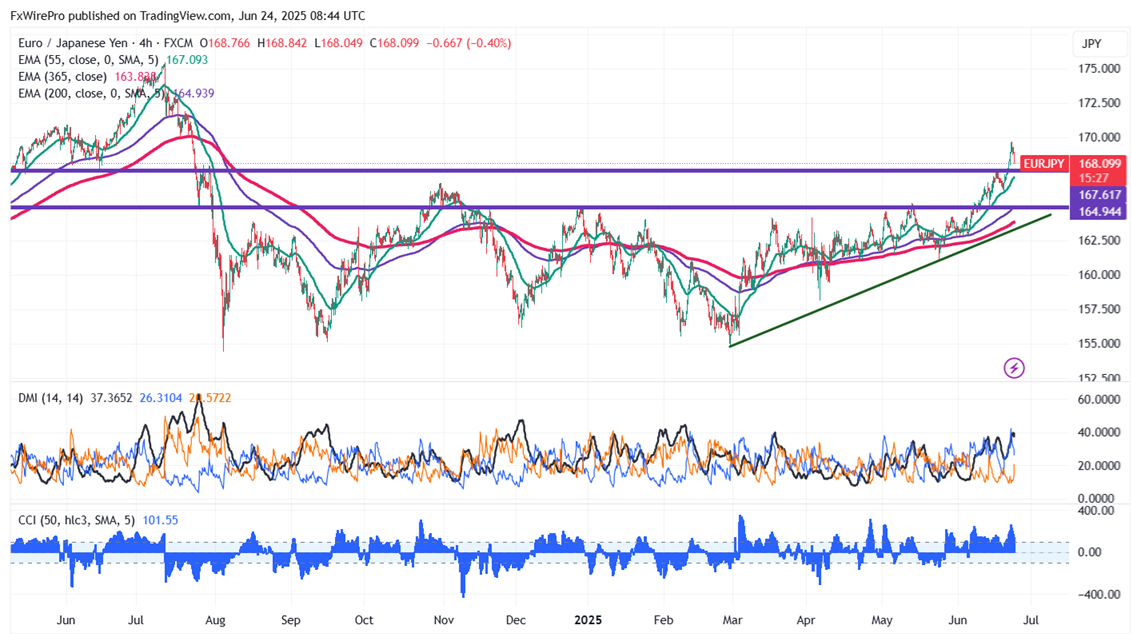Click the Oct time axis label
The height and width of the screenshot is (634, 1131).
click(x=364, y=620)
